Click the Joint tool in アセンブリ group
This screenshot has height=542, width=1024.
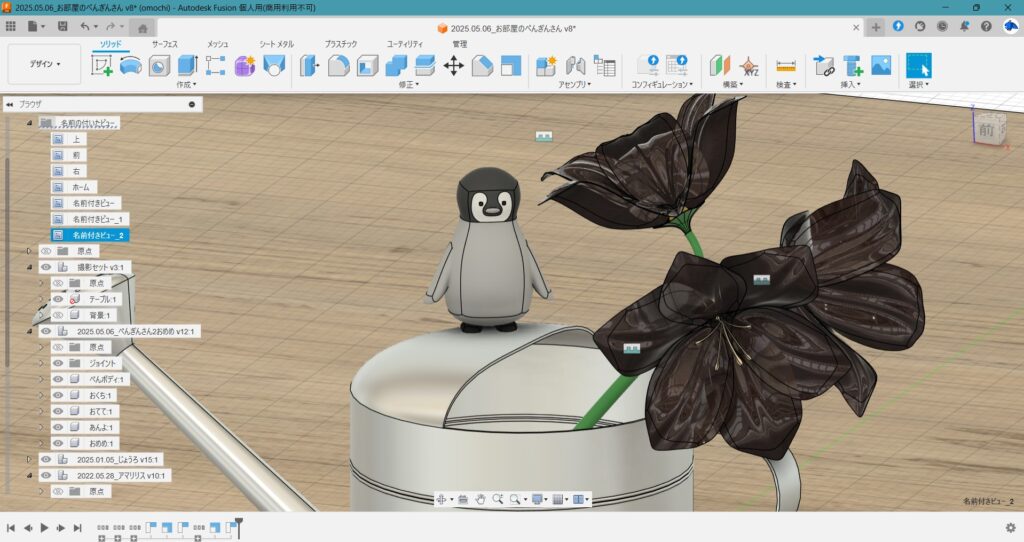[x=575, y=66]
